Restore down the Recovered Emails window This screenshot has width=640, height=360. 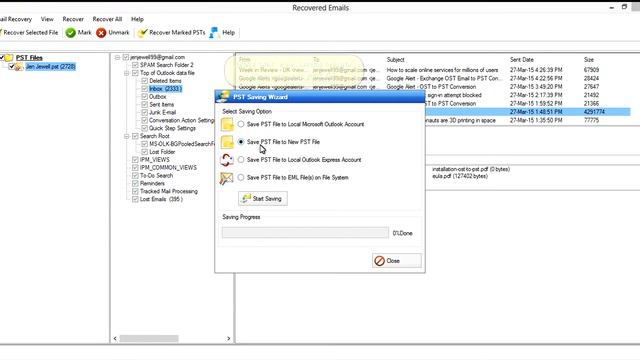pyautogui.click(x=624, y=7)
